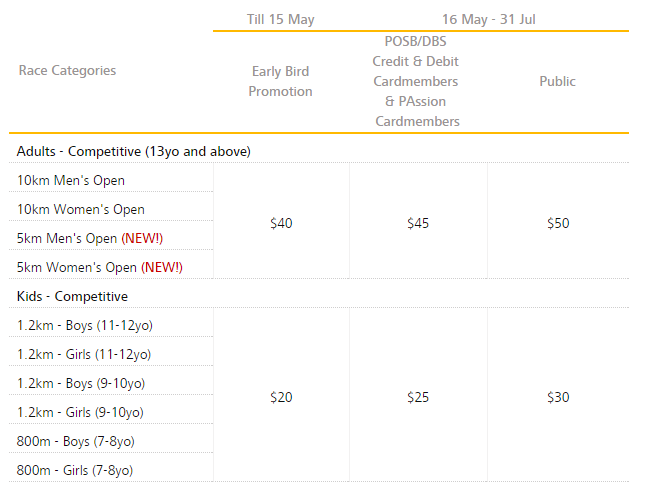Click the "1.2km - Girls (9-10yo)" category
This screenshot has width=664, height=486.
(80, 413)
